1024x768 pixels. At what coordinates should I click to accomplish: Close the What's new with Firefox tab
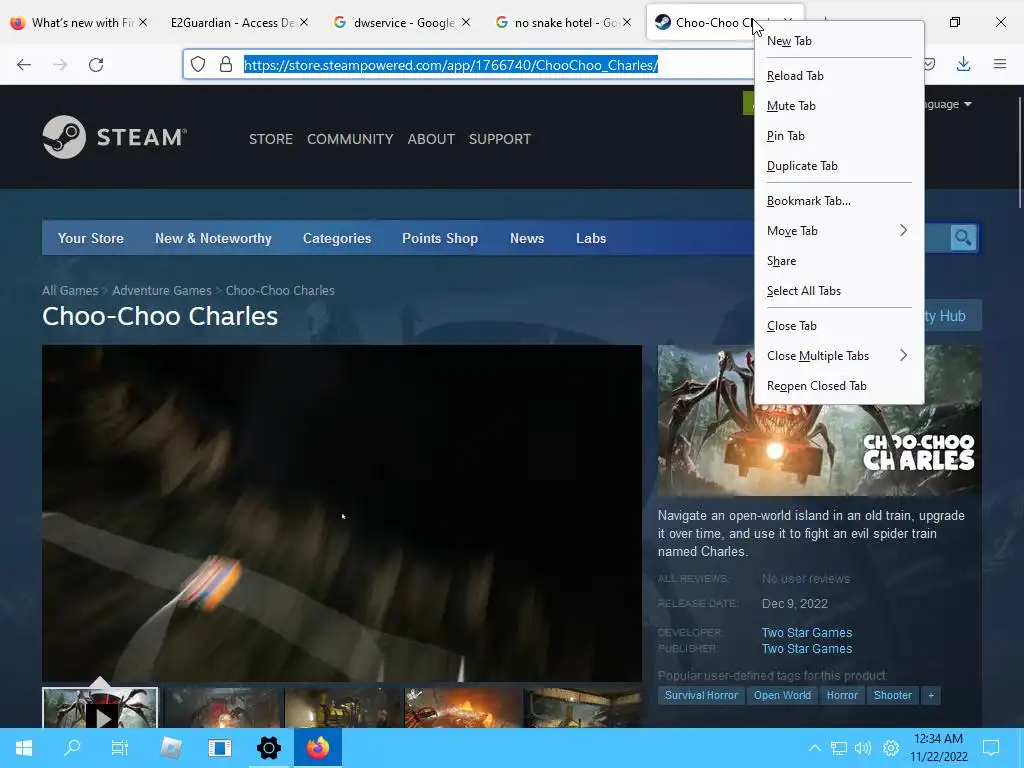pyautogui.click(x=143, y=22)
